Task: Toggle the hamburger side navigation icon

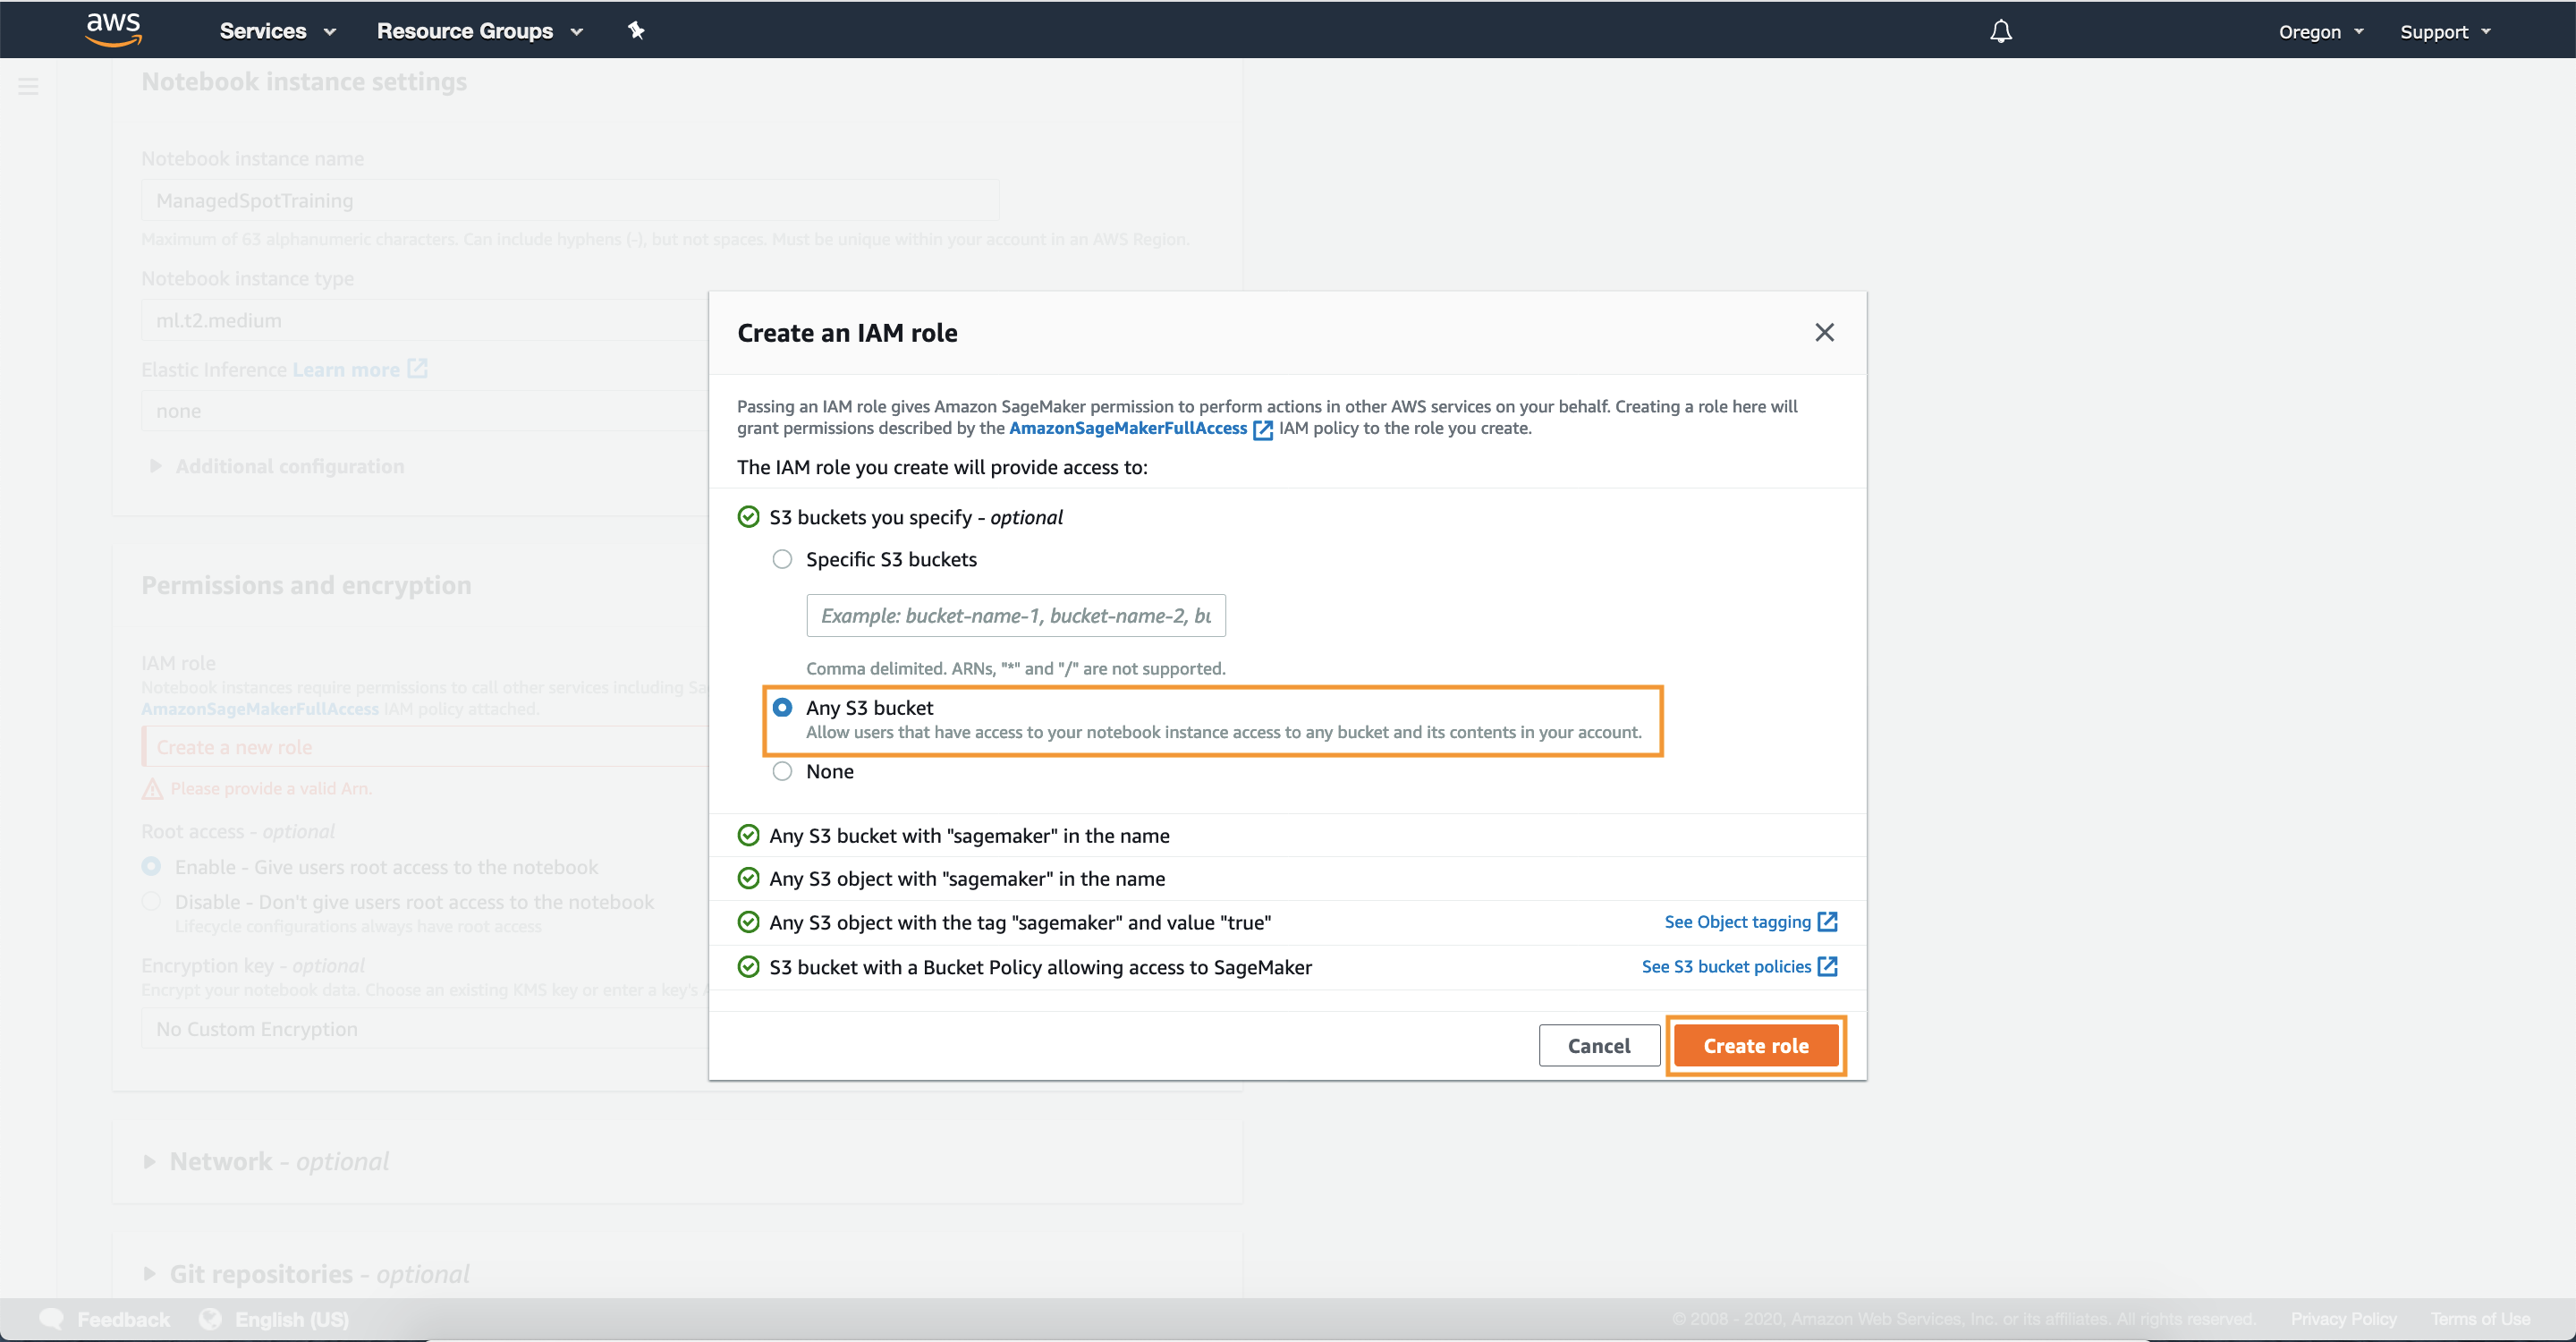Action: coord(28,87)
